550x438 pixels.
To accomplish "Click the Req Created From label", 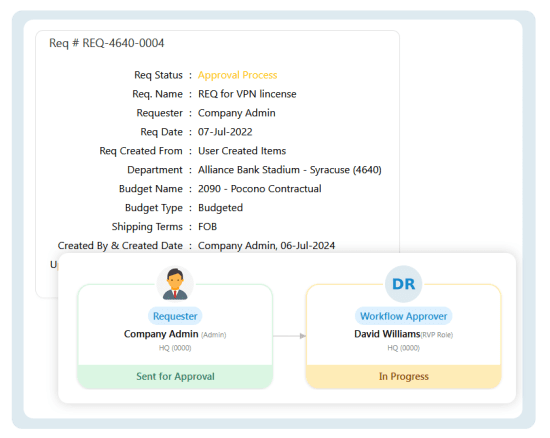I will click(x=141, y=151).
